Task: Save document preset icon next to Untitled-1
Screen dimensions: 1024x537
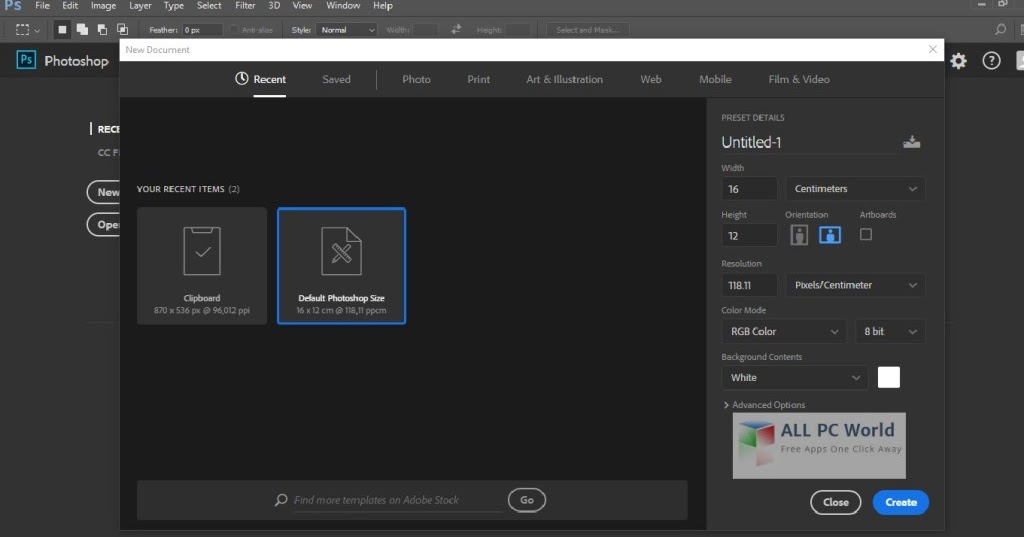Action: point(912,142)
